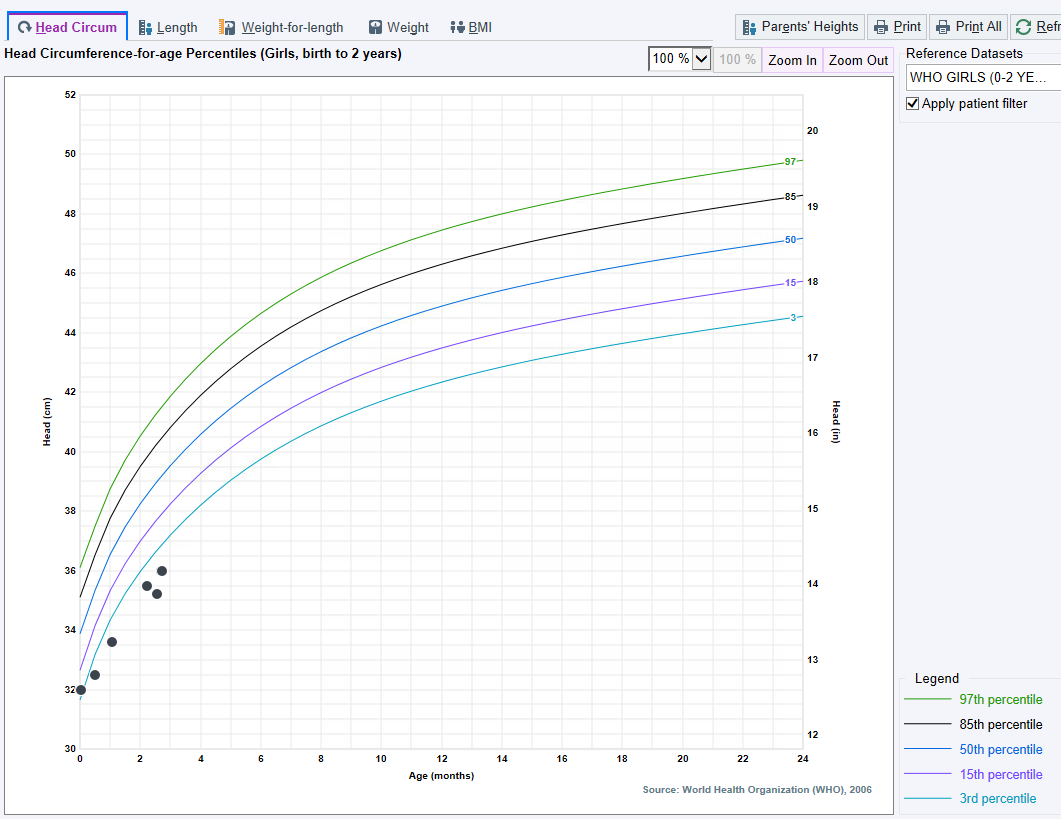1061x819 pixels.
Task: Click the Age (months) axis label
Action: 441,776
